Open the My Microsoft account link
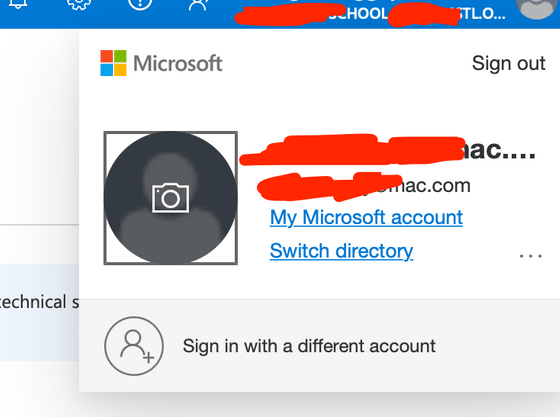This screenshot has width=560, height=417. (x=366, y=217)
